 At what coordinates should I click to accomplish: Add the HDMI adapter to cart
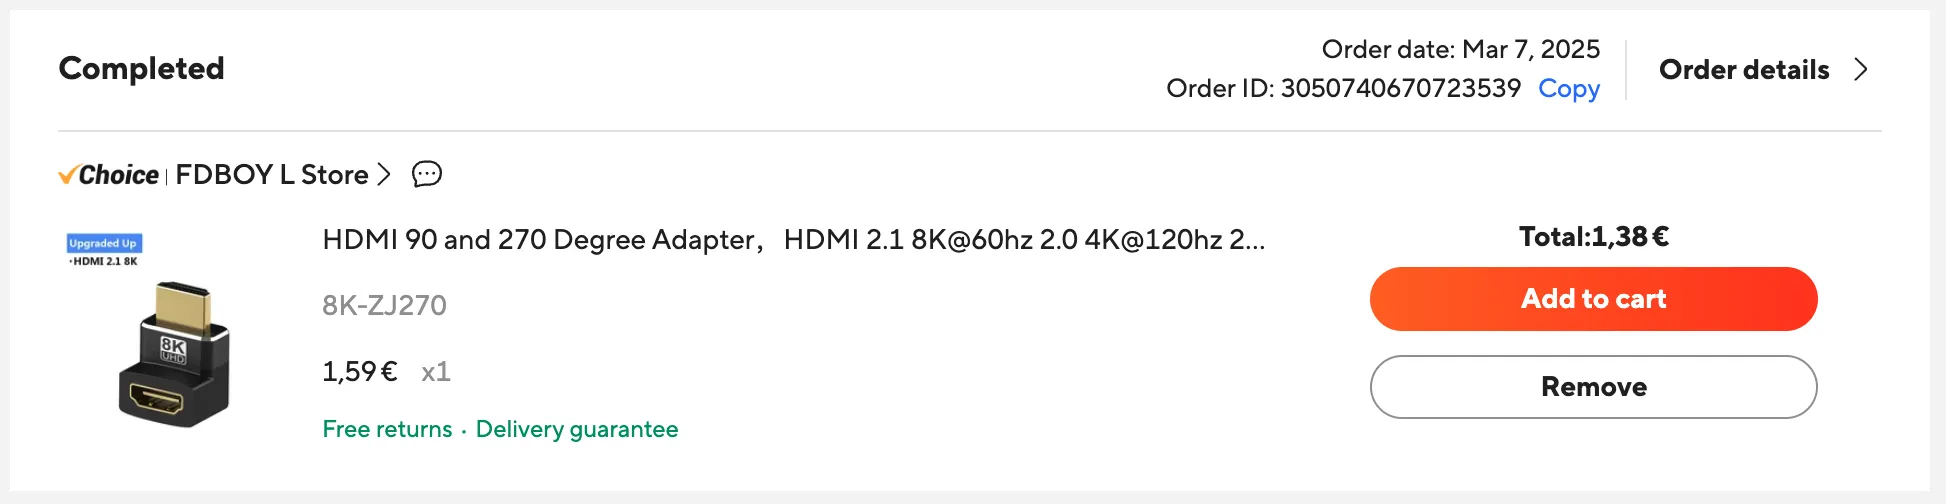coord(1593,299)
